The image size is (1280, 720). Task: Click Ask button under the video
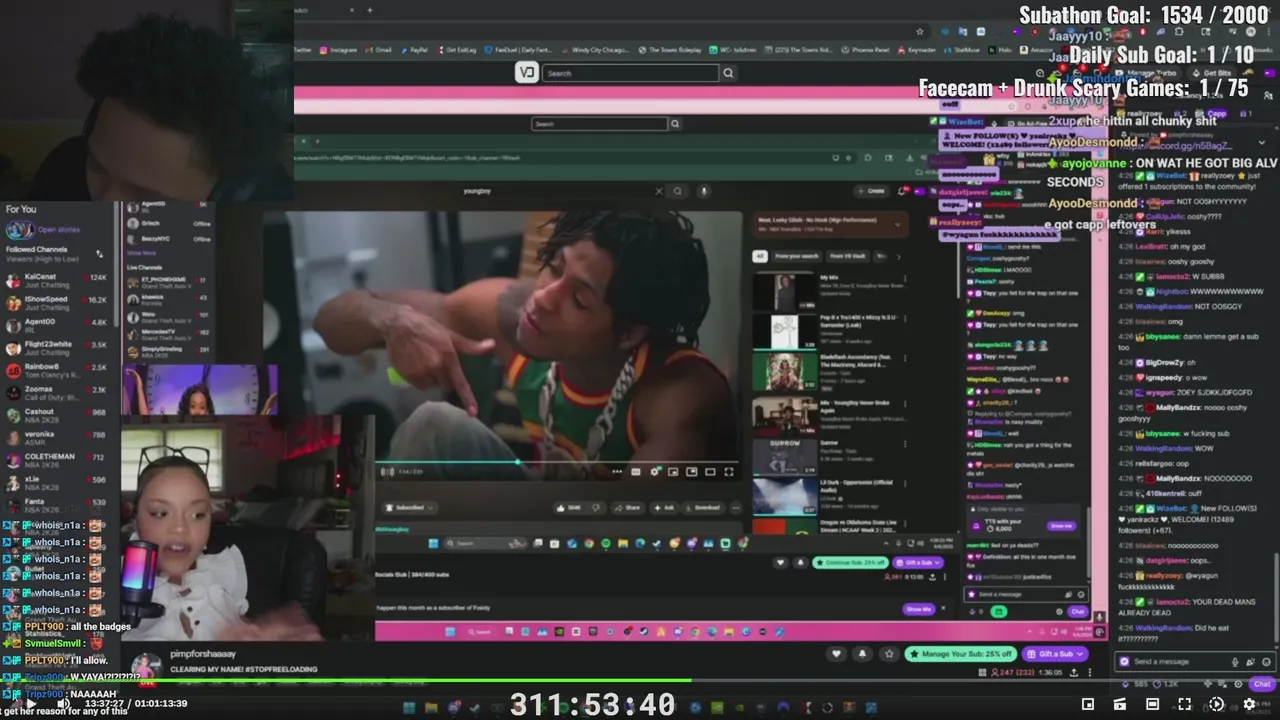click(665, 507)
